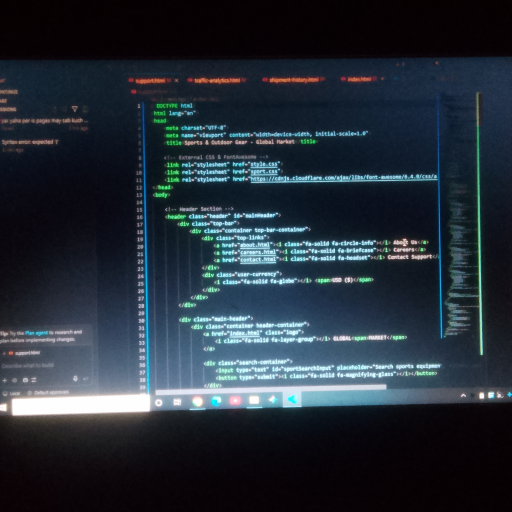Screen dimensions: 512x512
Task: Click the Cortana circle icon on taskbar
Action: [159, 403]
